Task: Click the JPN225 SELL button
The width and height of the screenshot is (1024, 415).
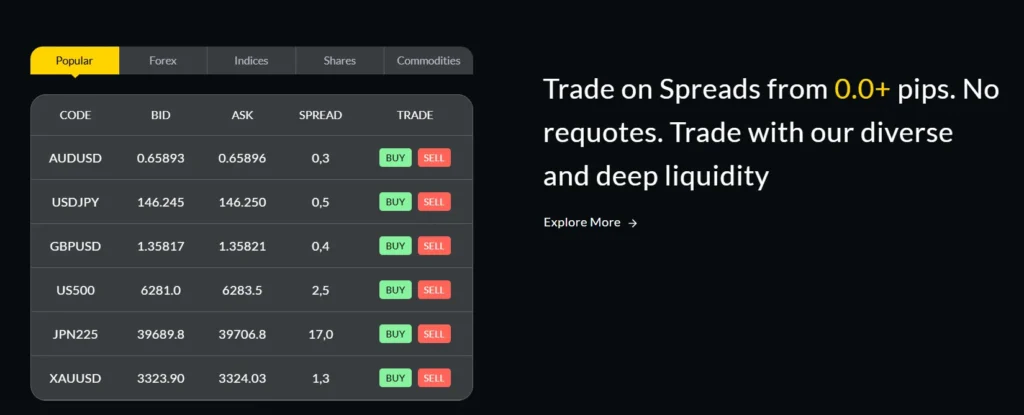Action: 434,334
